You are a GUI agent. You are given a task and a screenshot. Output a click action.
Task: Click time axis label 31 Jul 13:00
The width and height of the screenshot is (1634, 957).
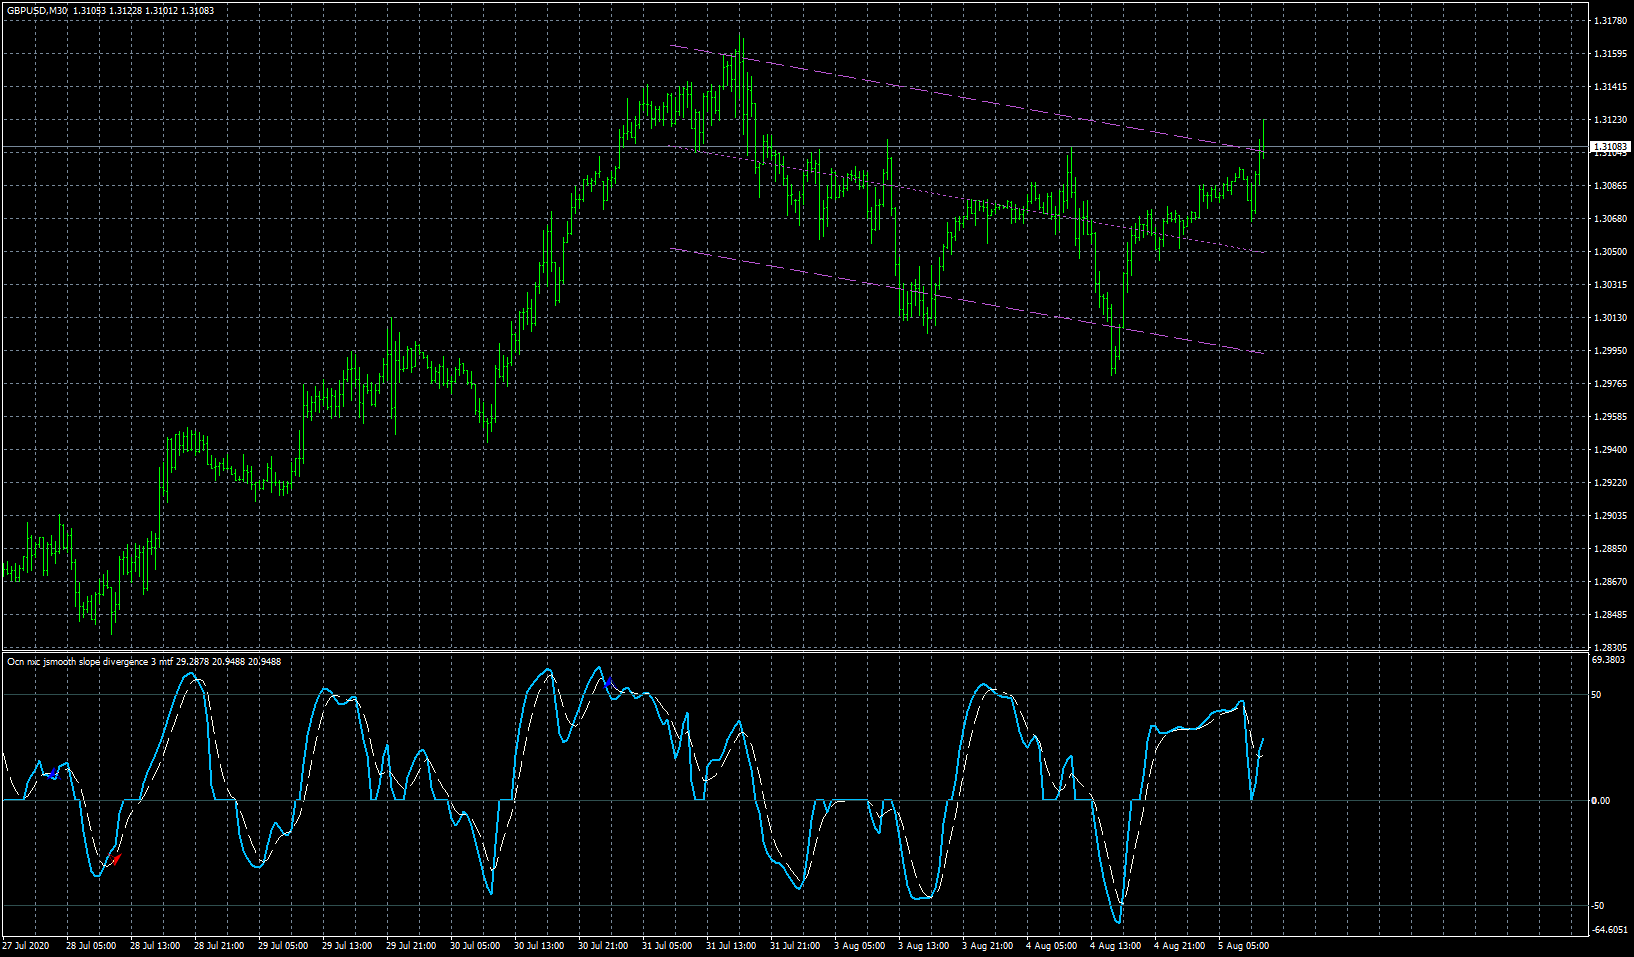coord(731,946)
